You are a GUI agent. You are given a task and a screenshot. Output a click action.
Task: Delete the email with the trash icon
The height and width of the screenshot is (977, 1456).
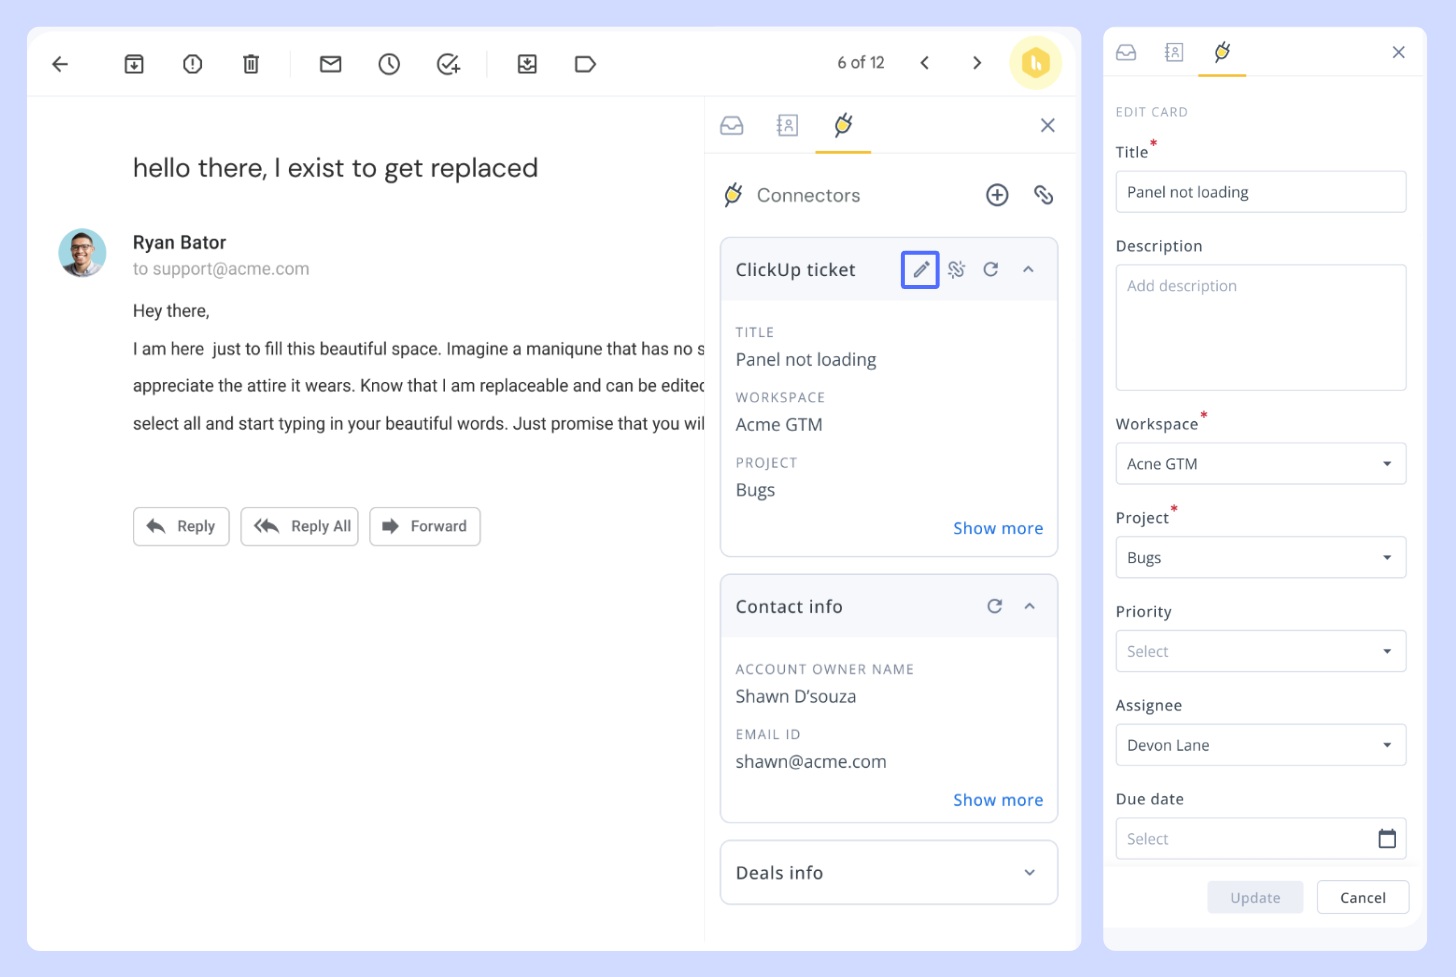tap(251, 64)
